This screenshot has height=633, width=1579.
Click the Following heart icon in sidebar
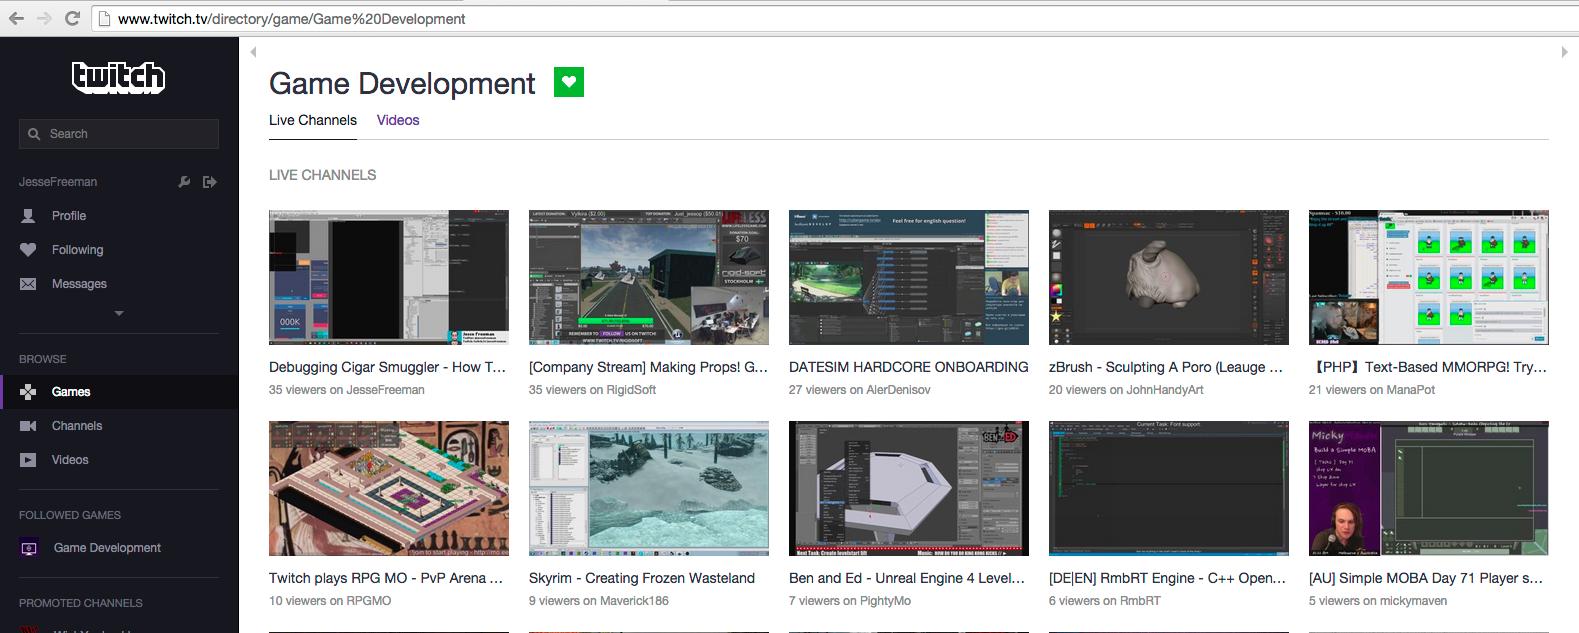coord(28,250)
